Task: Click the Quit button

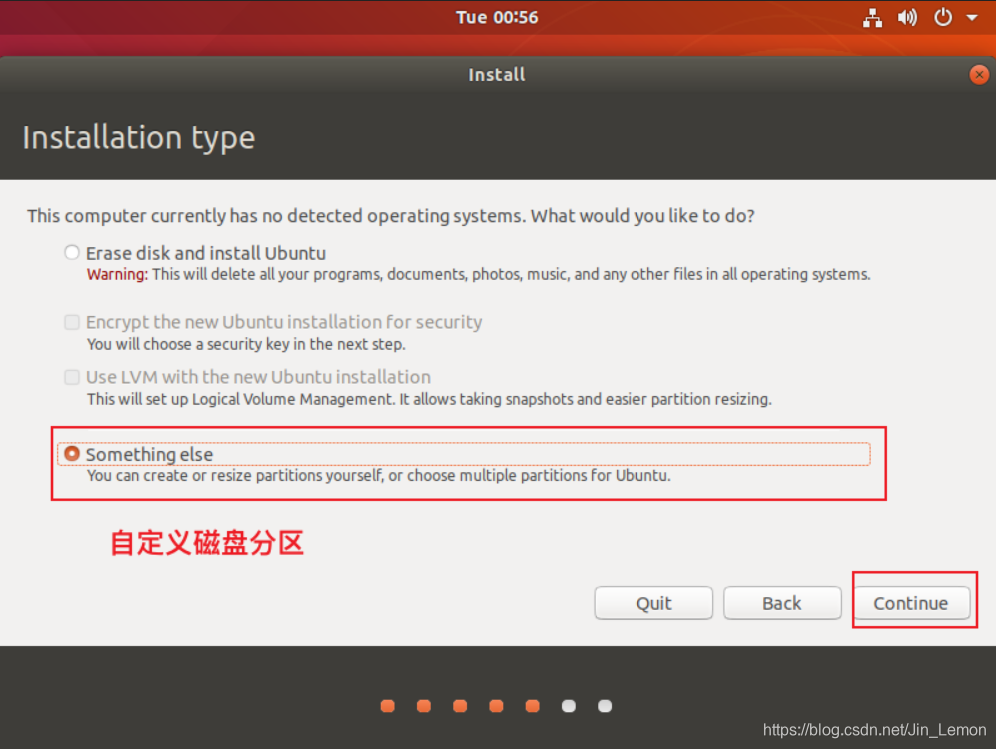Action: 654,603
